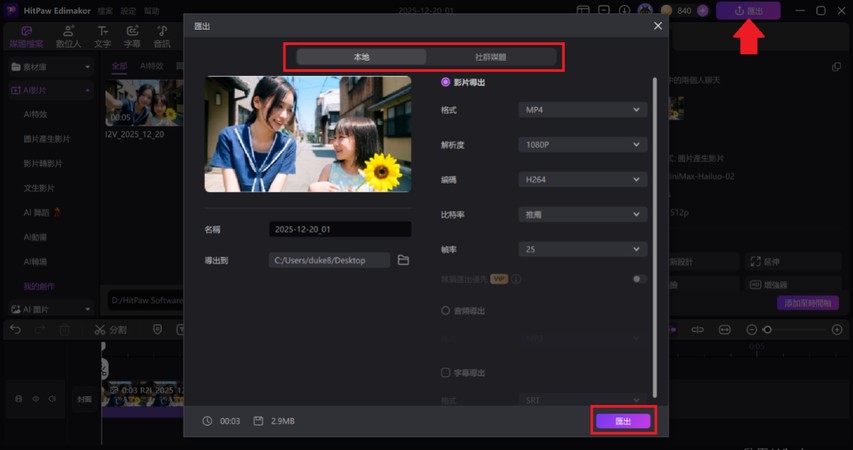Open the 格式 dropdown showing MP4

(x=583, y=110)
